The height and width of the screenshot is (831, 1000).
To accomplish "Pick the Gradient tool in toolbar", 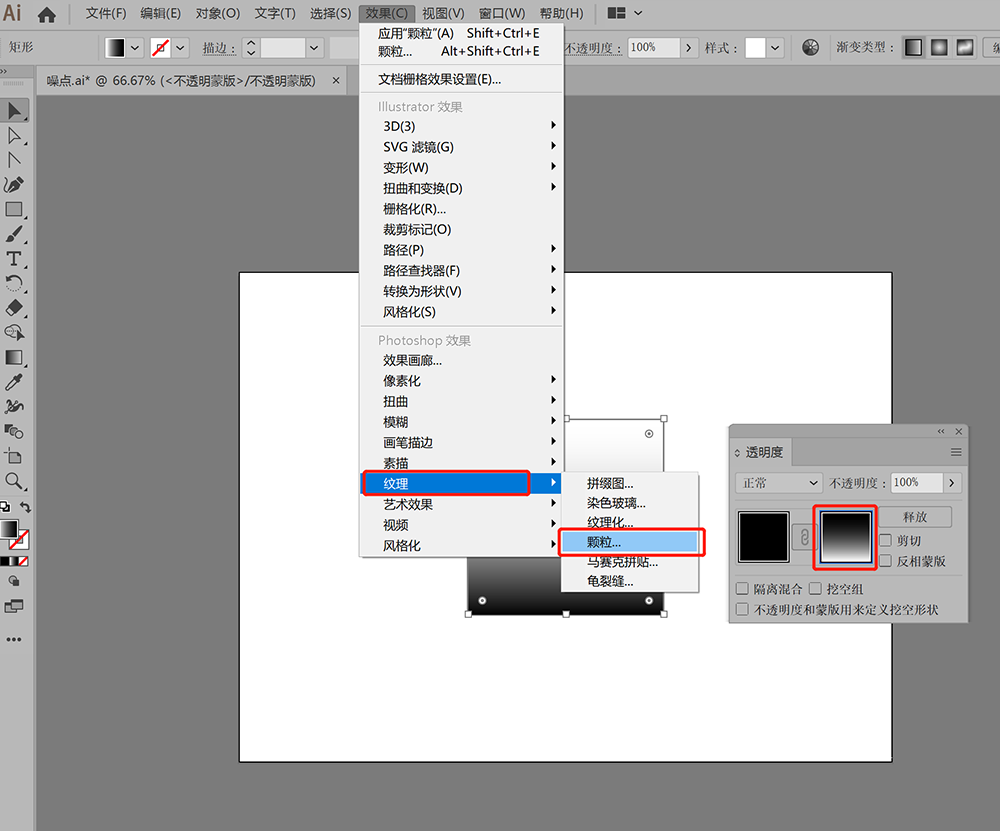I will pyautogui.click(x=13, y=358).
